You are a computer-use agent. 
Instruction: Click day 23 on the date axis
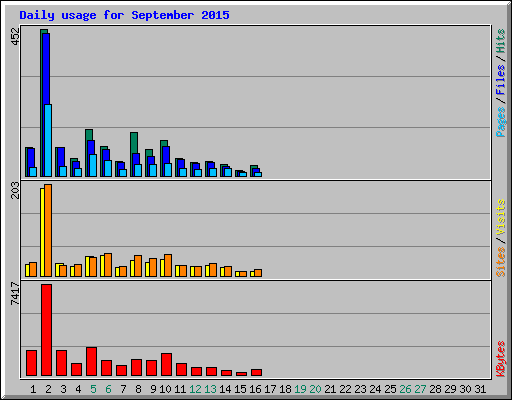360,389
